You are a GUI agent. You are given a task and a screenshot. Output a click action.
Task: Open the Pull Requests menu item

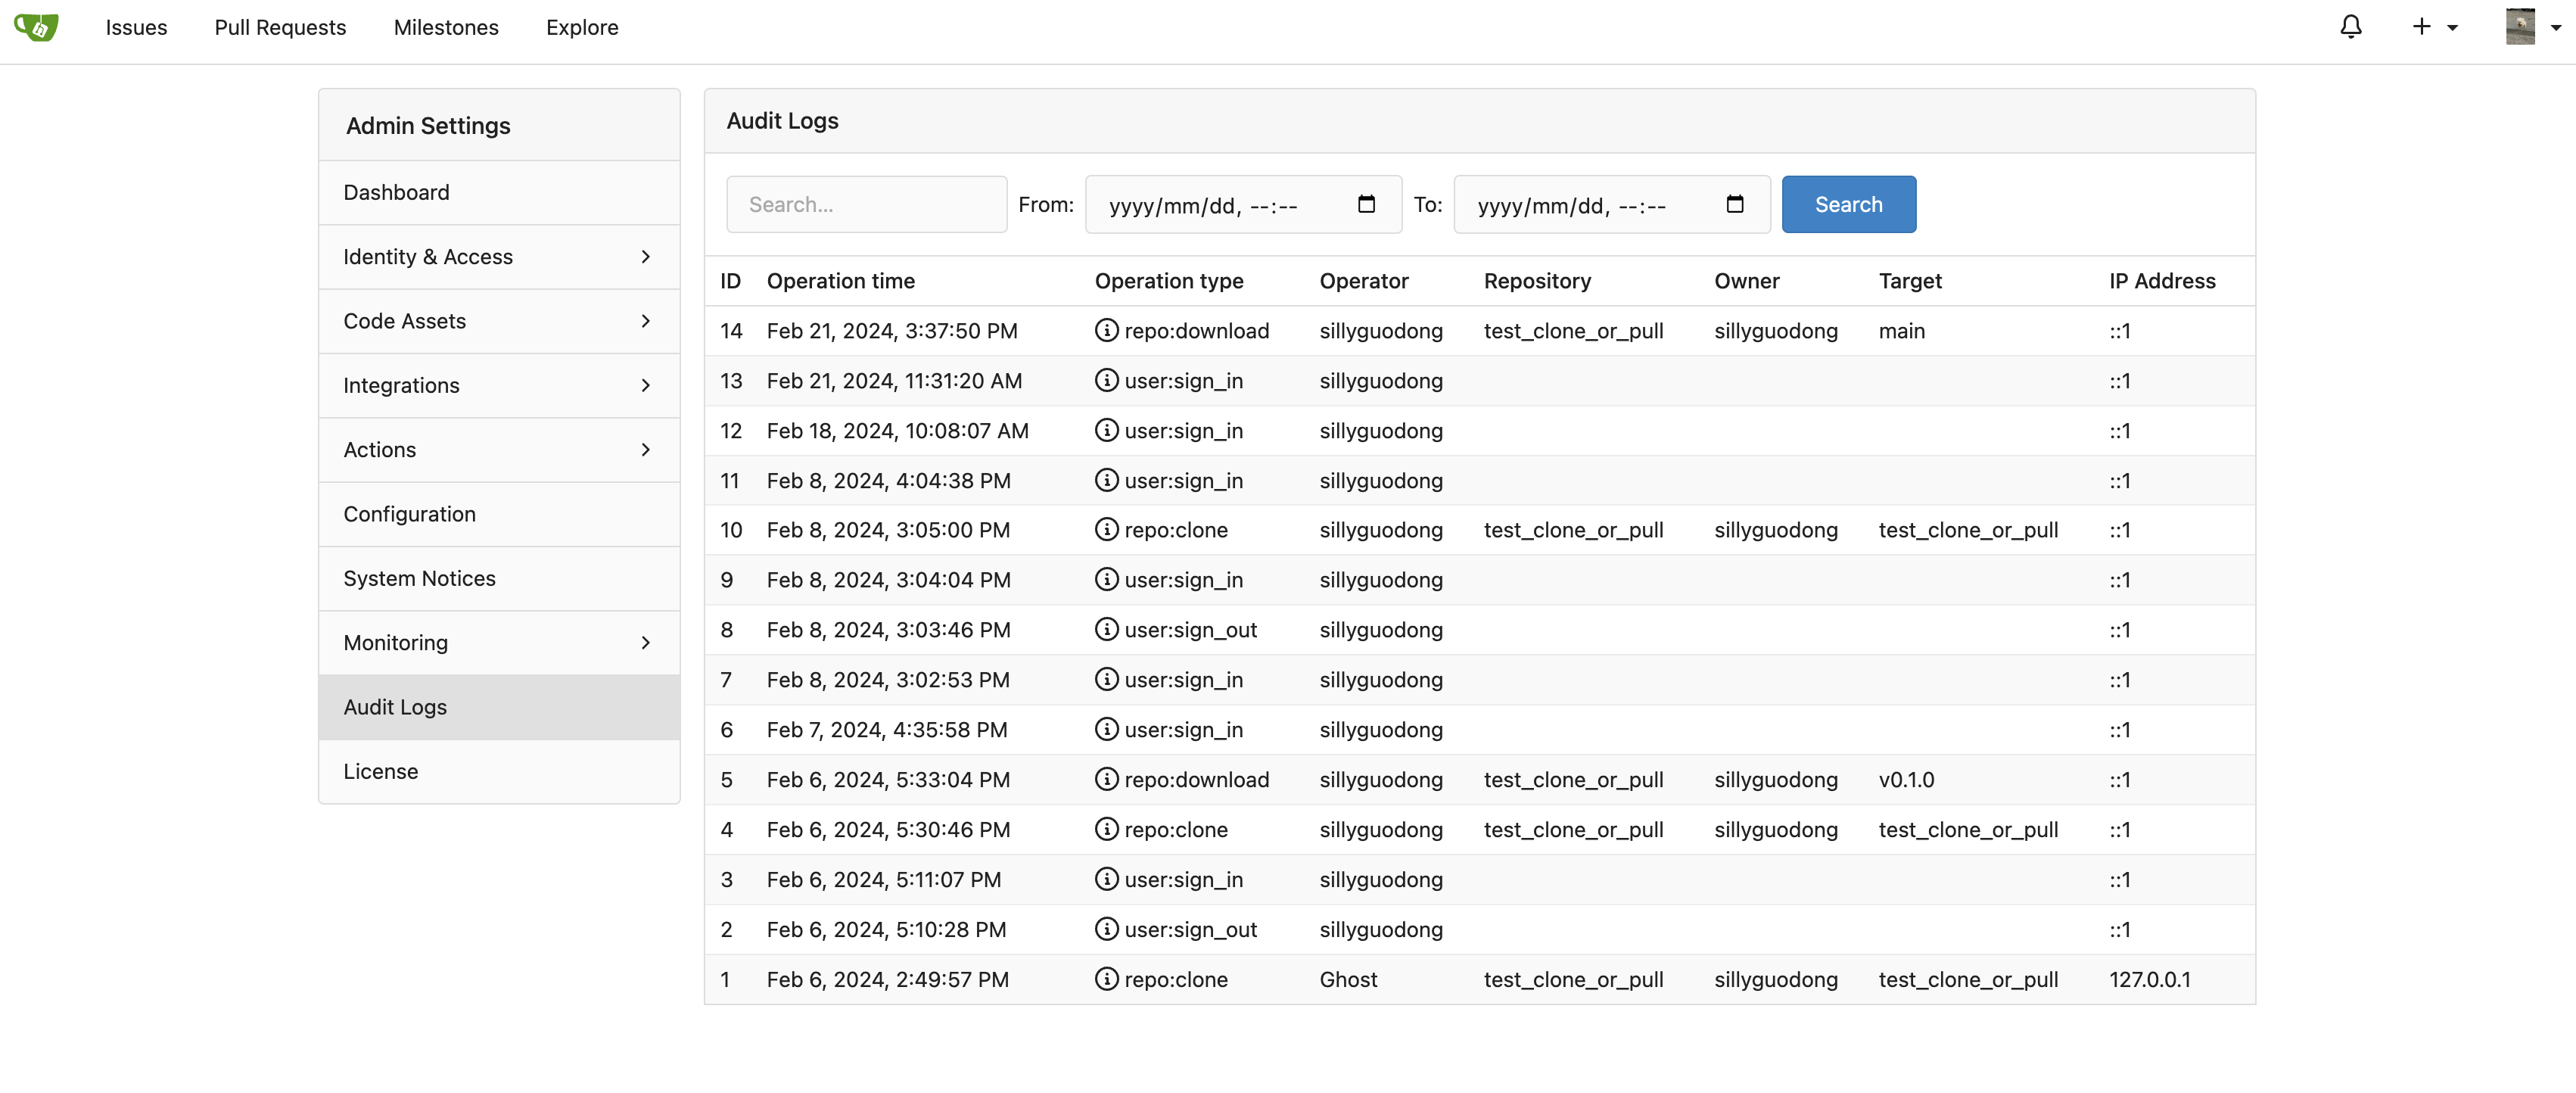280,27
